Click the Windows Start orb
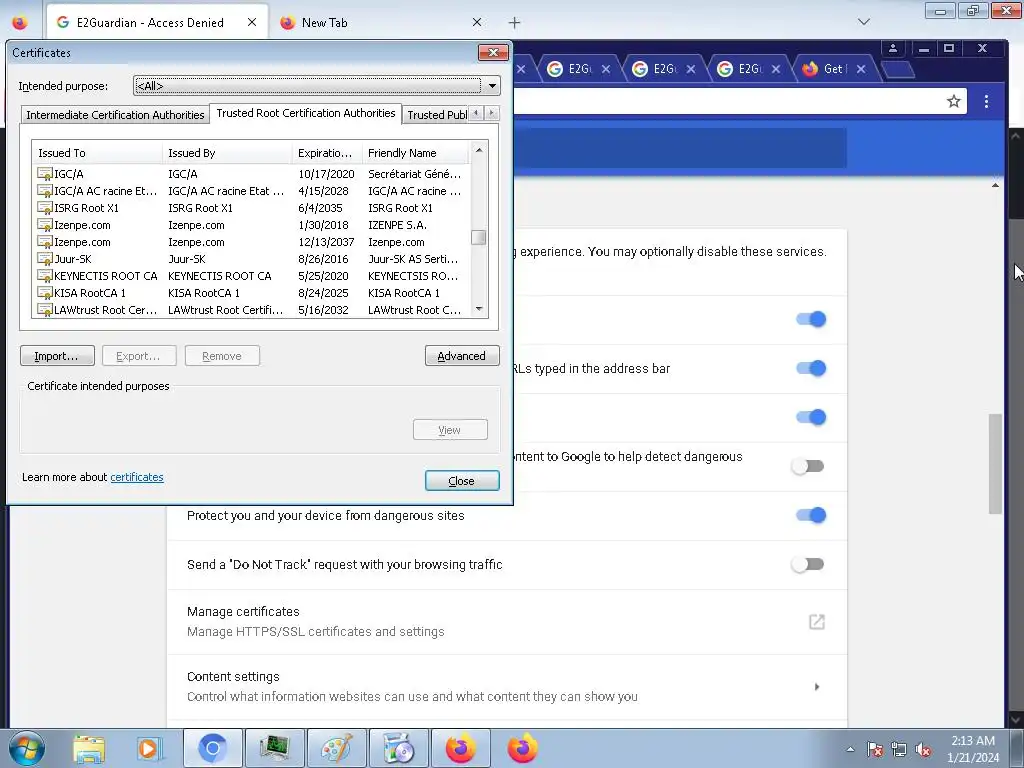This screenshot has width=1024, height=768. (27, 748)
